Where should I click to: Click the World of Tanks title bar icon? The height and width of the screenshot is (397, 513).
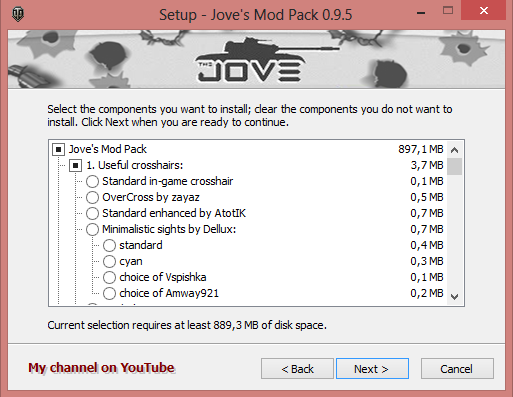[18, 14]
